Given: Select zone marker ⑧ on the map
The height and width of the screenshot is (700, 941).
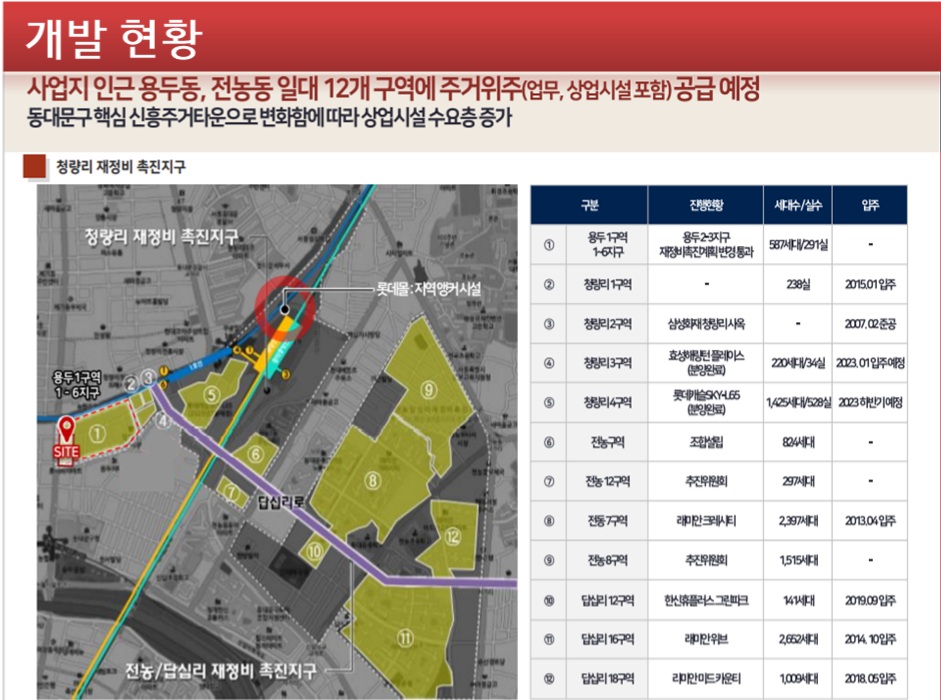Looking at the screenshot, I should coord(373,481).
